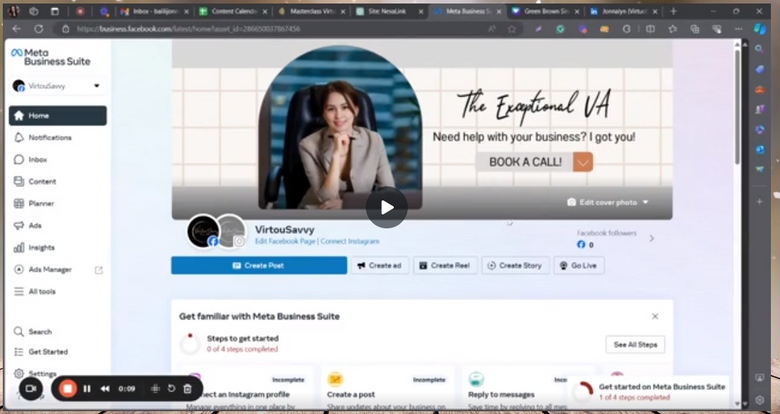Open Edge sidebar search icon

(759, 49)
